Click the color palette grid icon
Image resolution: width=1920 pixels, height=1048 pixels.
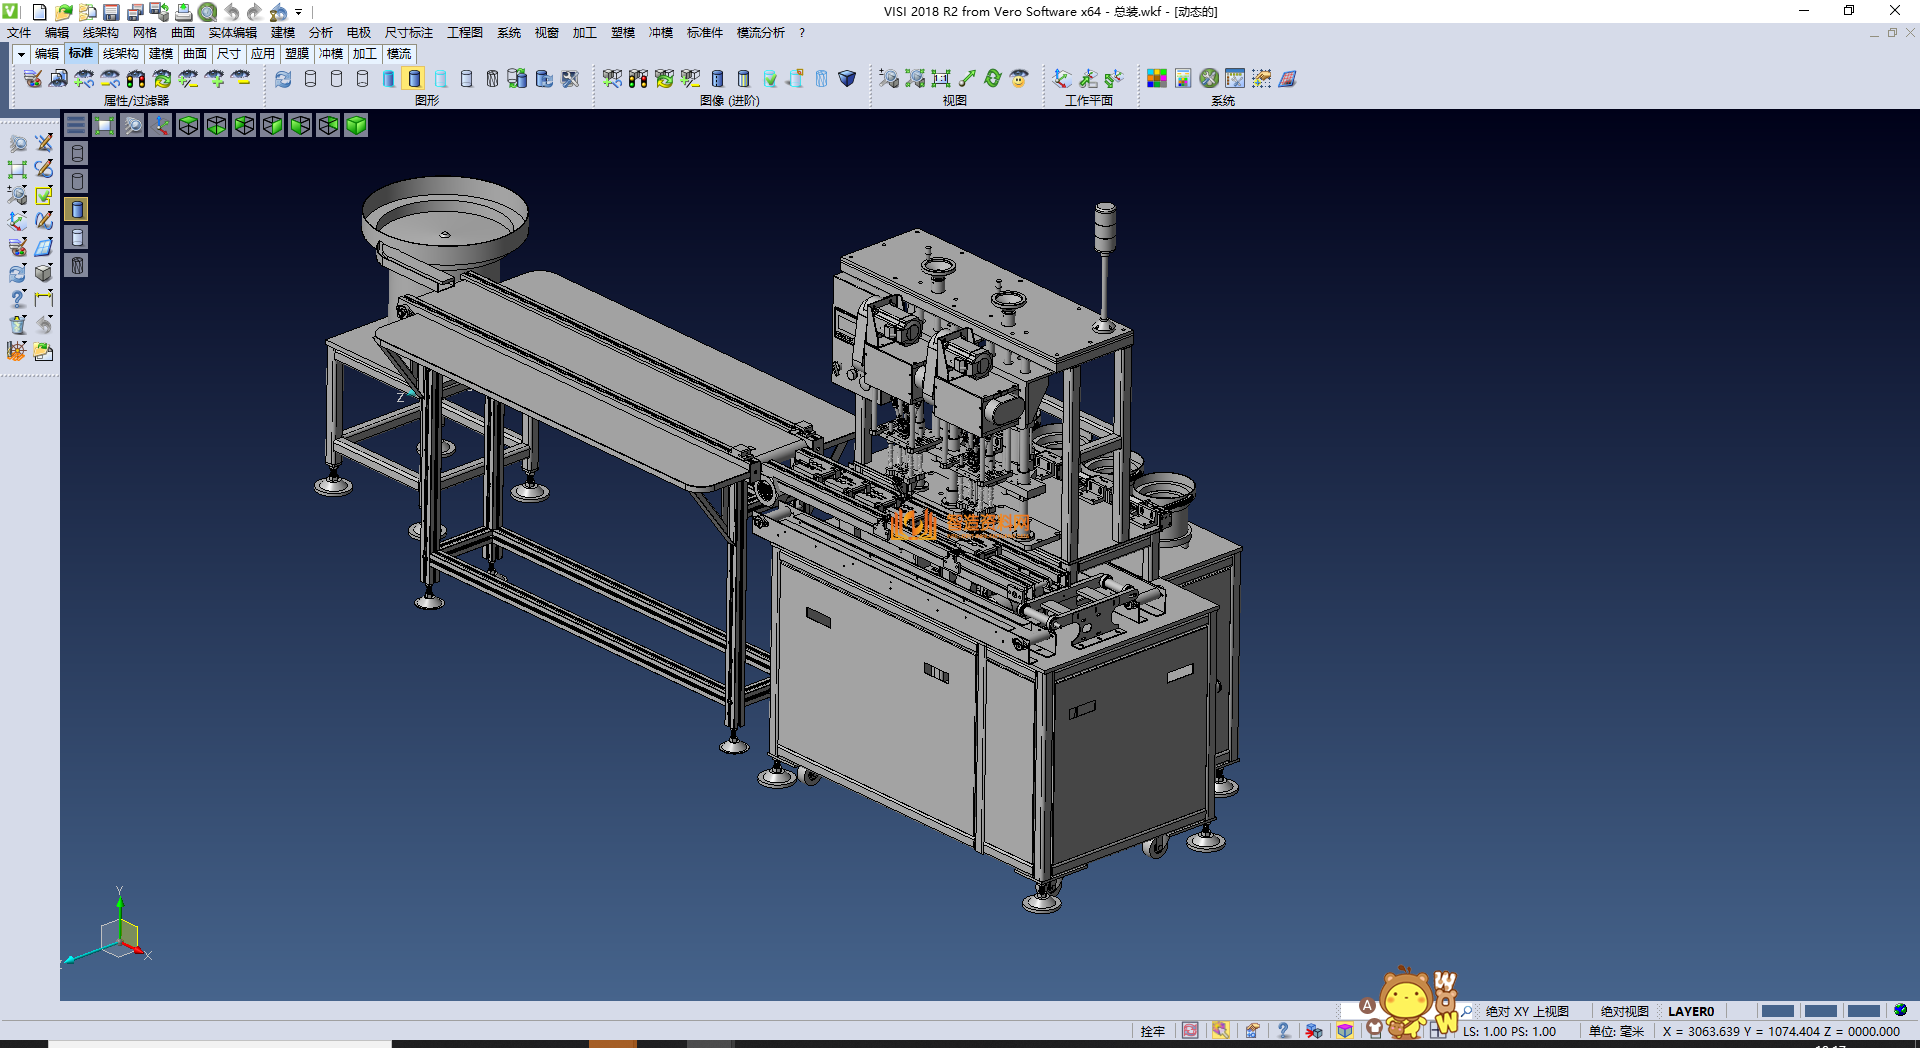click(1157, 79)
